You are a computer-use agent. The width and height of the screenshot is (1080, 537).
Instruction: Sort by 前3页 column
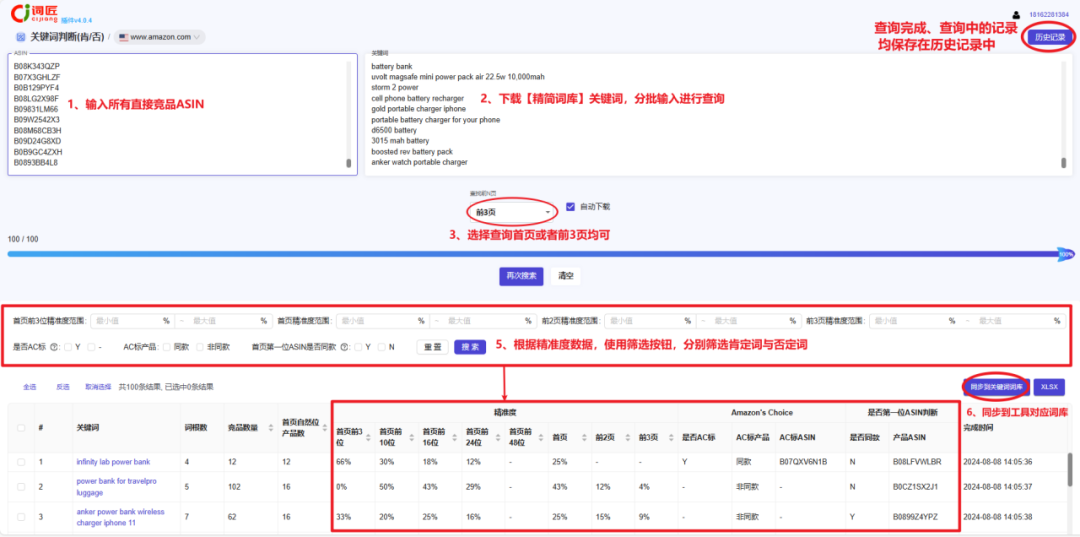tap(671, 437)
